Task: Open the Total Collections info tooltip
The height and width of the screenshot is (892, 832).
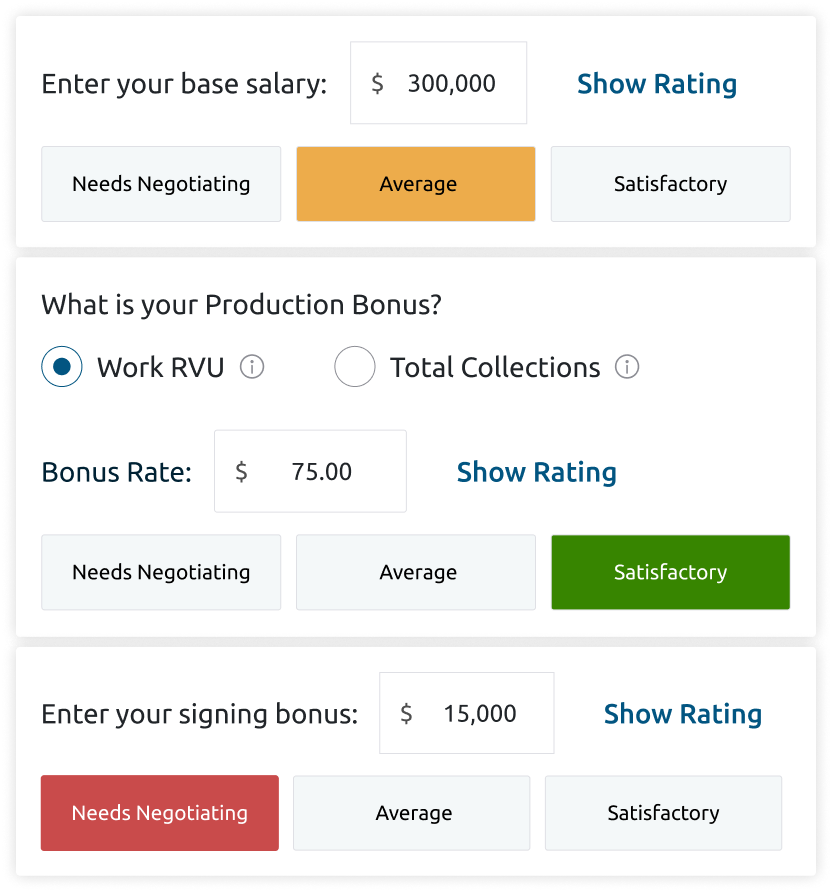Action: coord(627,367)
